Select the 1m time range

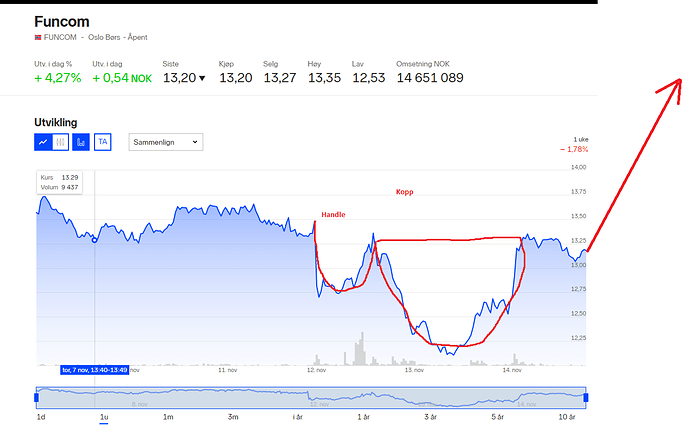coord(168,417)
